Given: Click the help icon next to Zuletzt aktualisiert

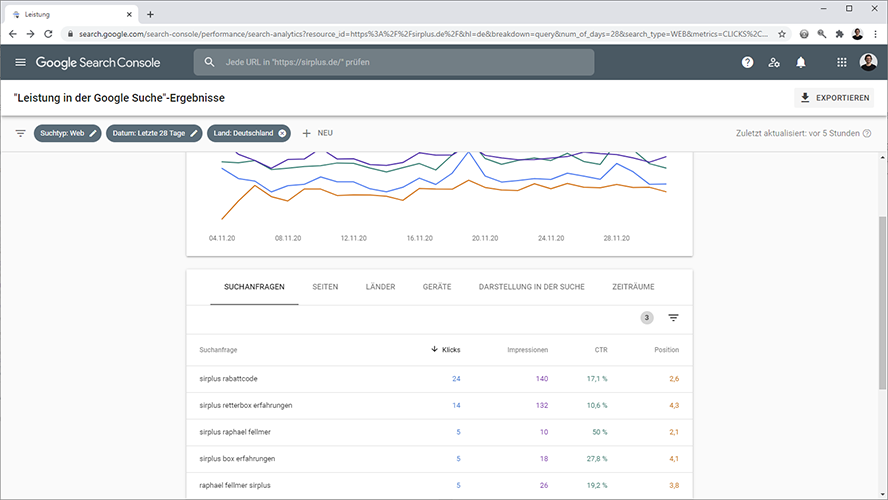Looking at the screenshot, I should click(866, 133).
